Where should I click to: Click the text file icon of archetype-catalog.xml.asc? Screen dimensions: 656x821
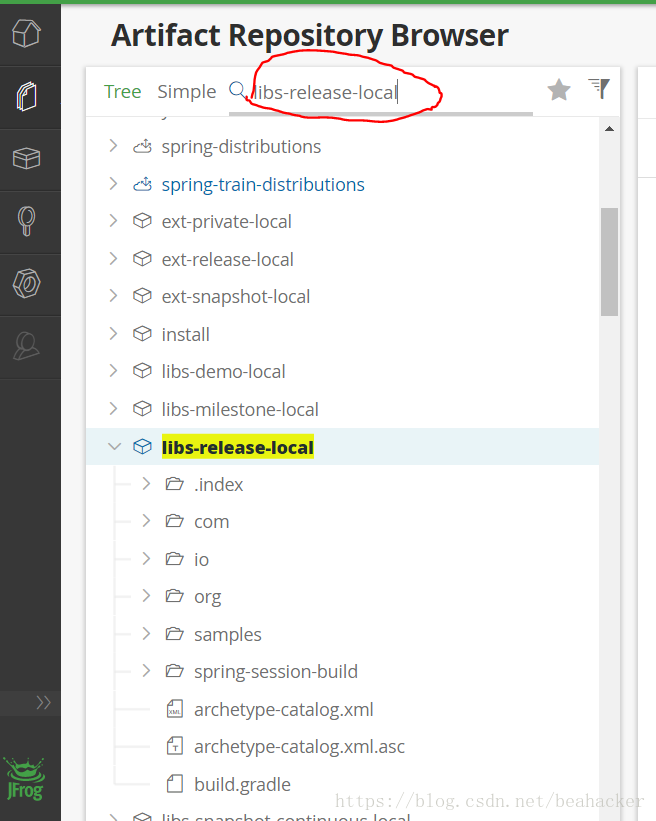pos(174,746)
